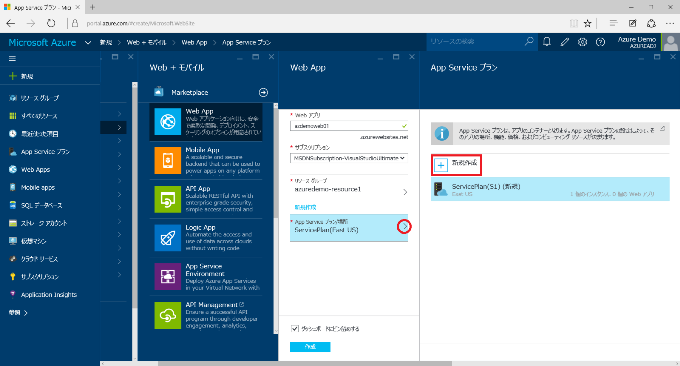The width and height of the screenshot is (680, 366).
Task: Maximize the Web App blade
Action: click(x=396, y=57)
